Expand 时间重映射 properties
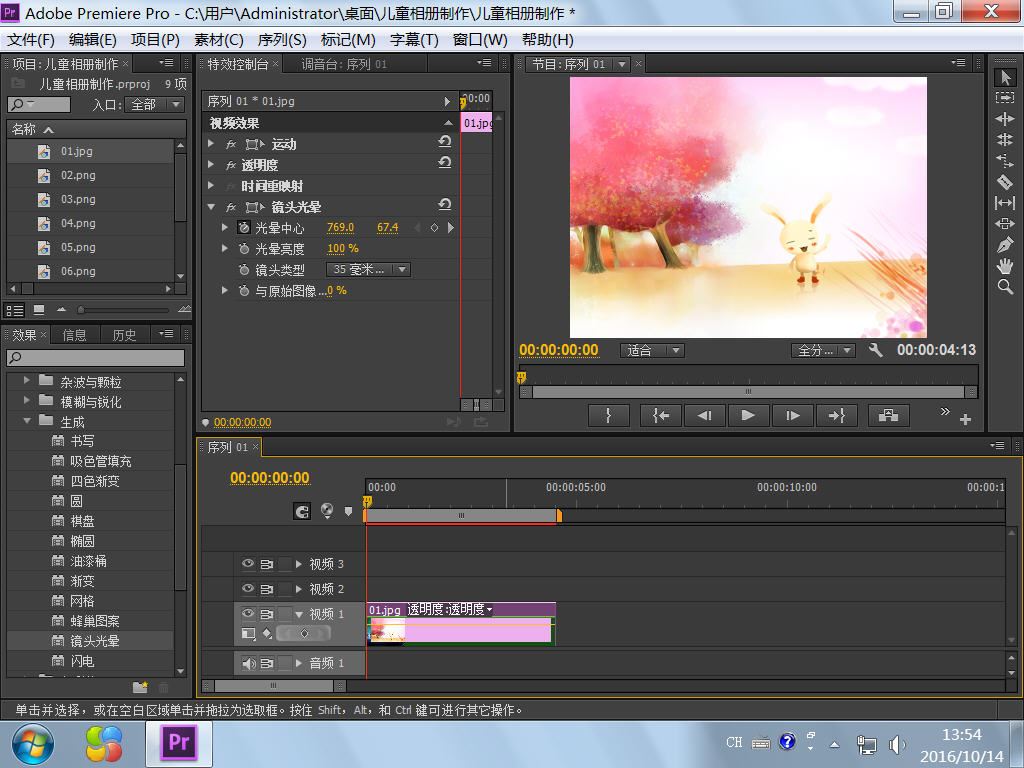 (211, 185)
